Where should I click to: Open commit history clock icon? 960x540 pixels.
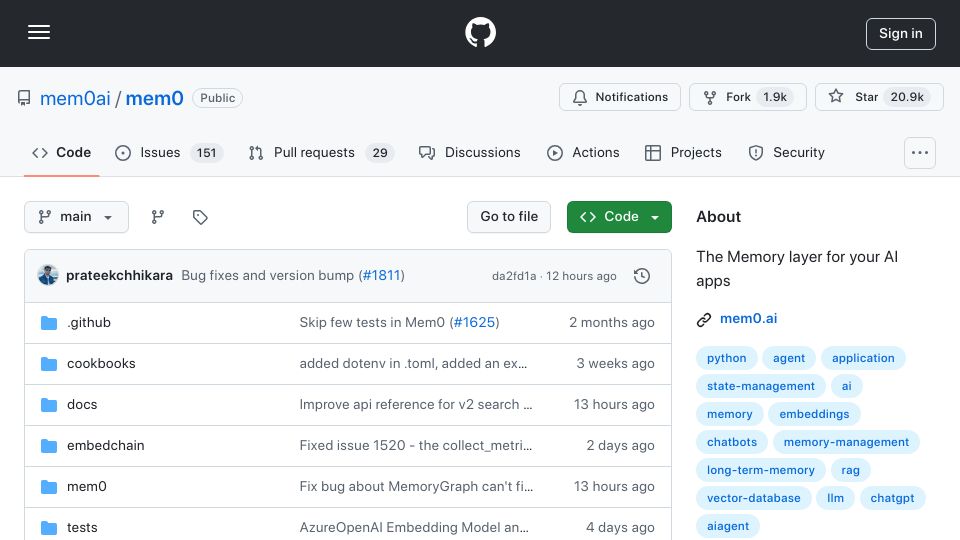(642, 276)
